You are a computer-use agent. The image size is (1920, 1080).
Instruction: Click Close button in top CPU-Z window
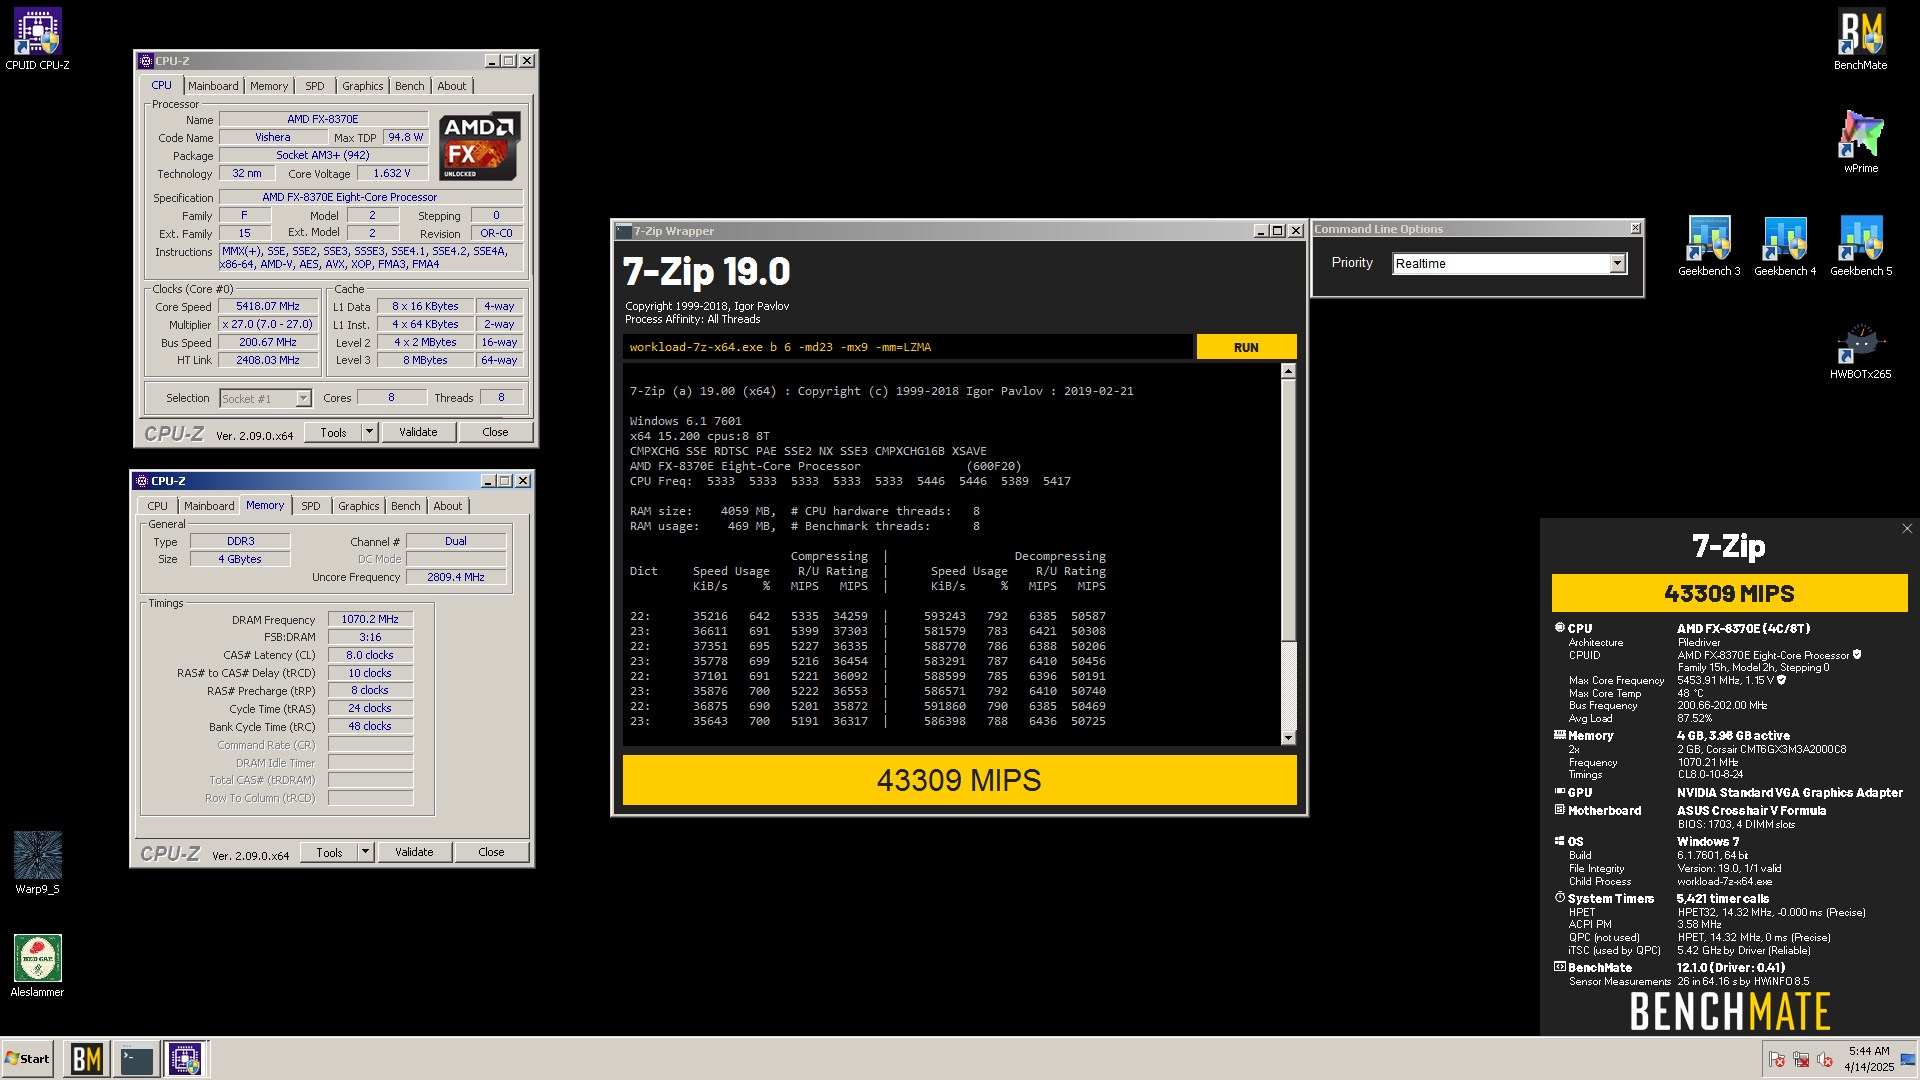click(x=495, y=432)
